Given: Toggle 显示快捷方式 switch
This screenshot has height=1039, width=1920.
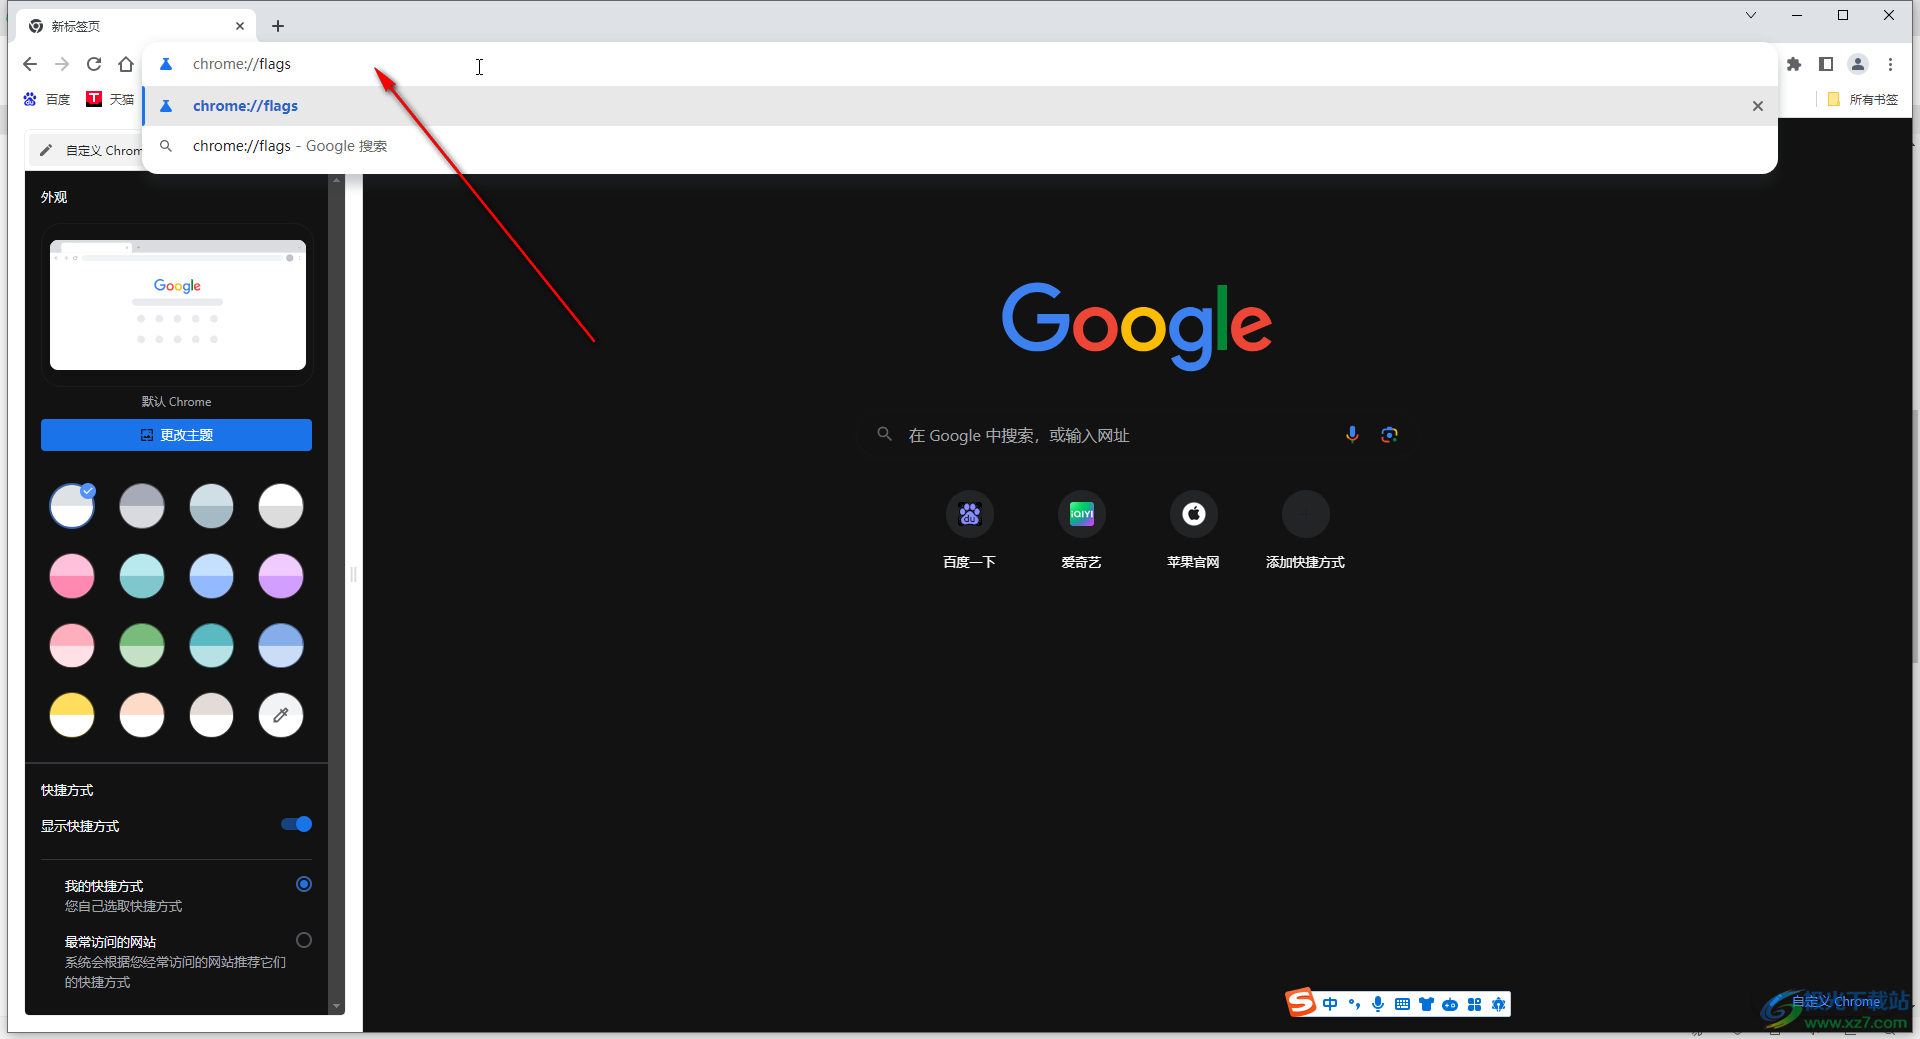Looking at the screenshot, I should 297,825.
